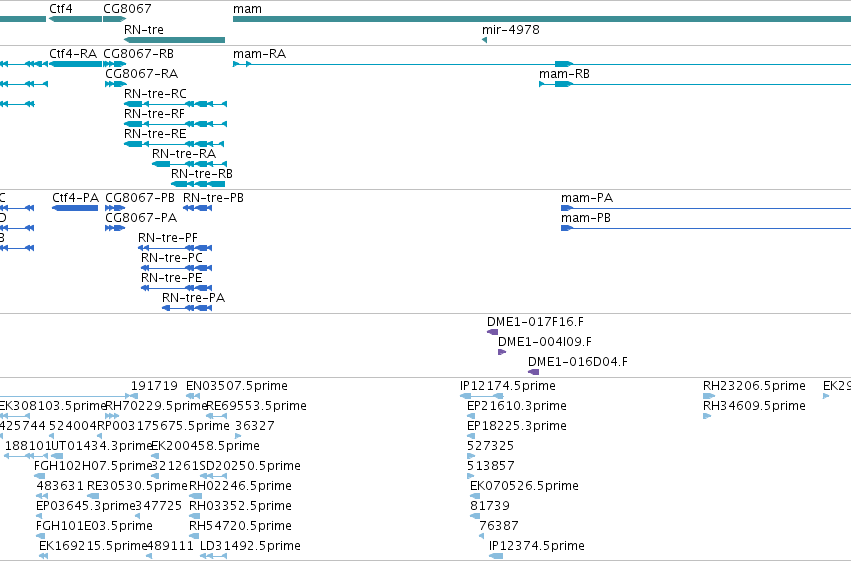Click the RE69553.5prime EST label
This screenshot has height=561, width=851.
pos(256,406)
